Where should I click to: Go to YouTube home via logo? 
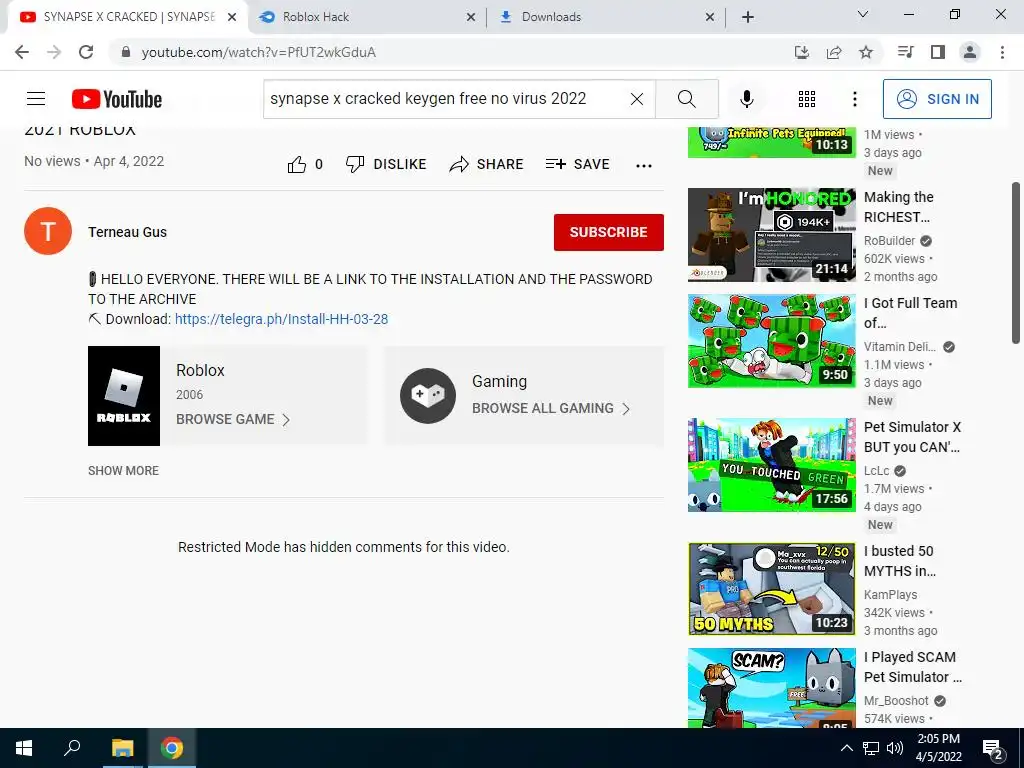pyautogui.click(x=117, y=99)
